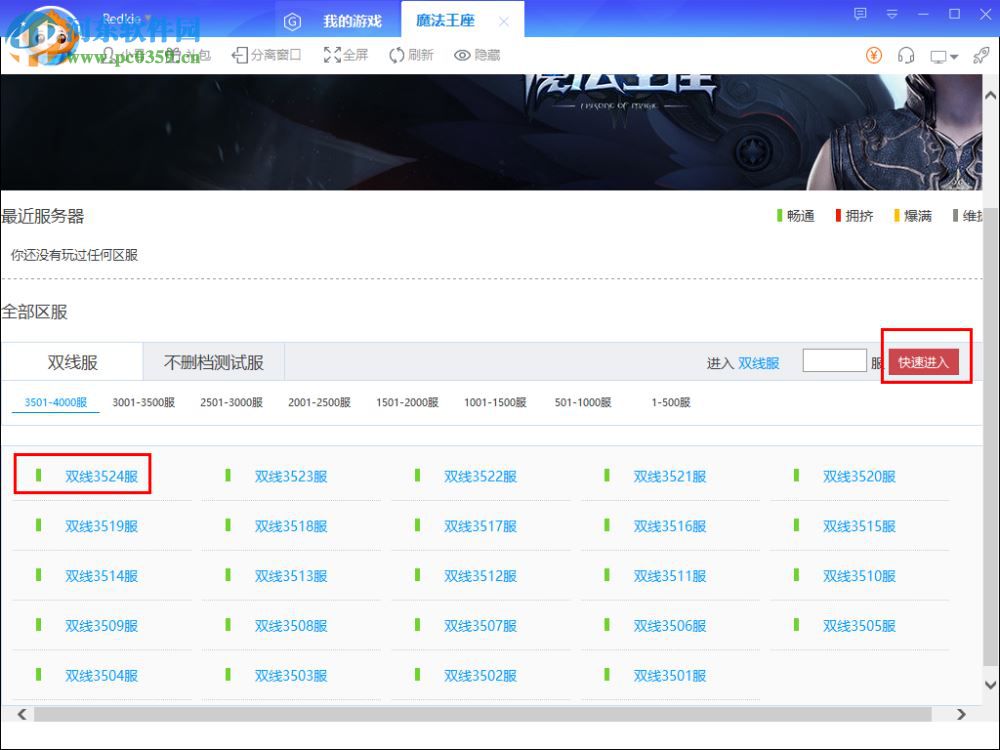Click the horizontal scrollbar right arrow

click(x=961, y=714)
